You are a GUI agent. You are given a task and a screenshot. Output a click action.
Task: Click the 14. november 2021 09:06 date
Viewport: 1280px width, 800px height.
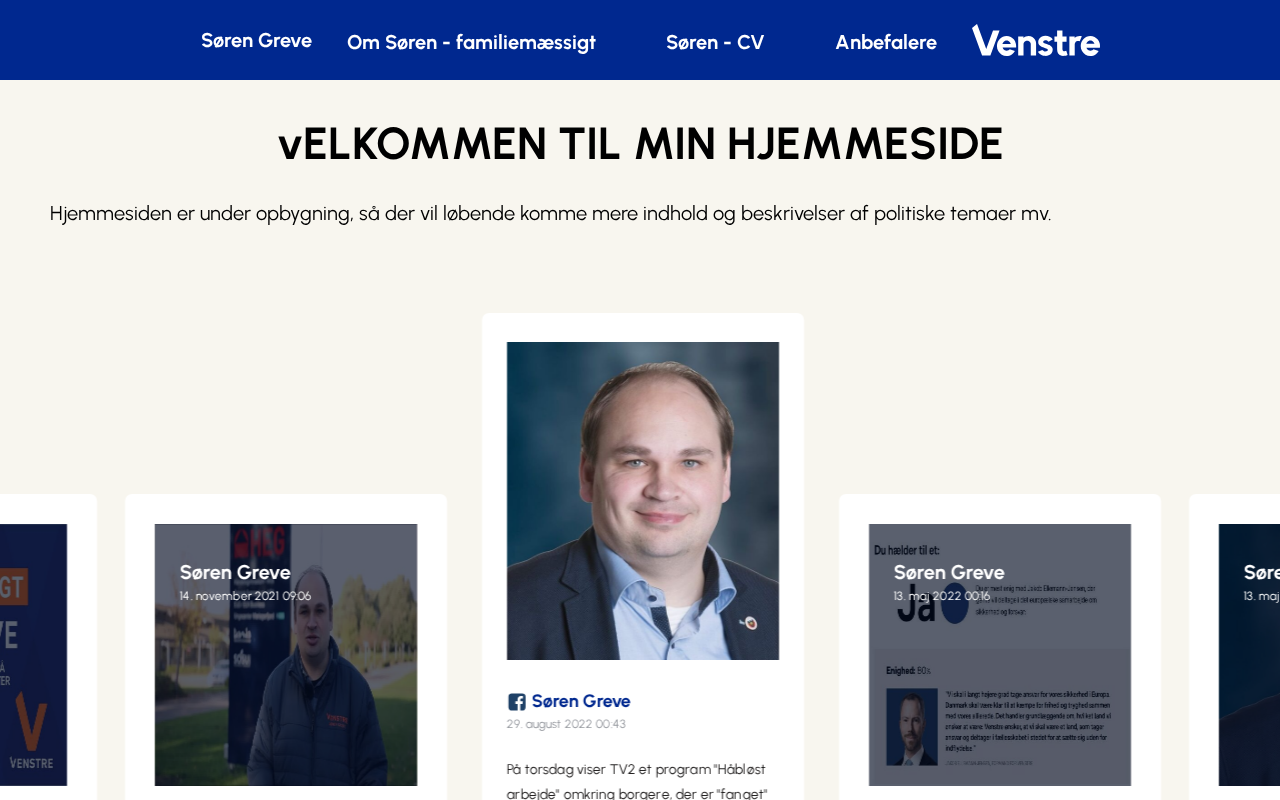(x=245, y=596)
